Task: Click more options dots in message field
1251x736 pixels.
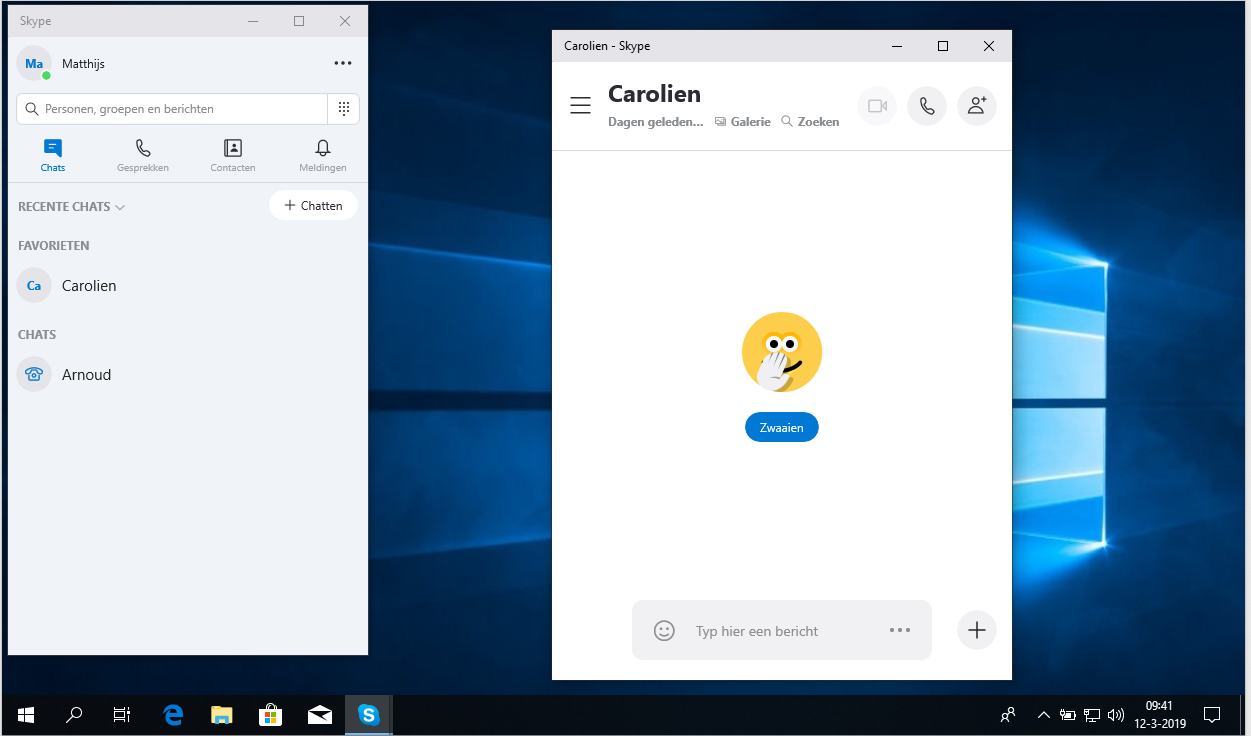Action: pos(900,630)
